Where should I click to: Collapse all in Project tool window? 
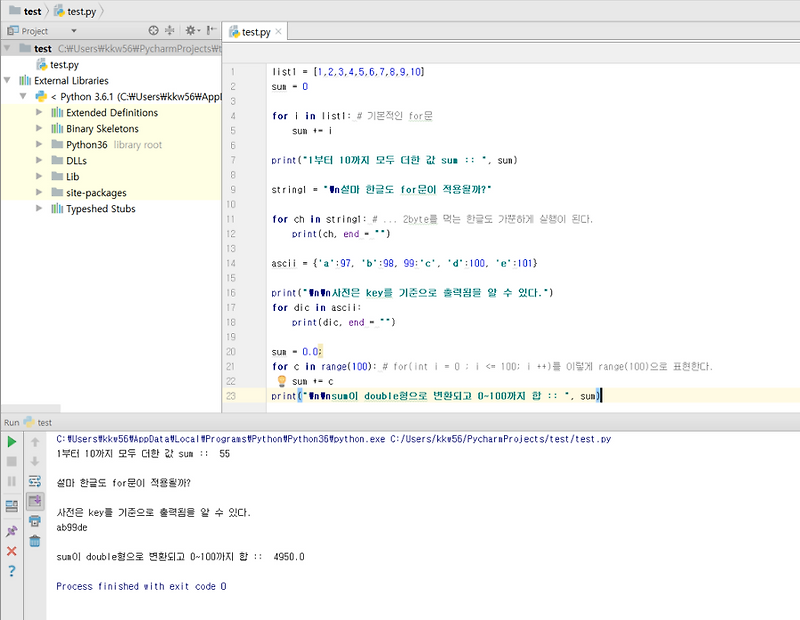point(169,31)
